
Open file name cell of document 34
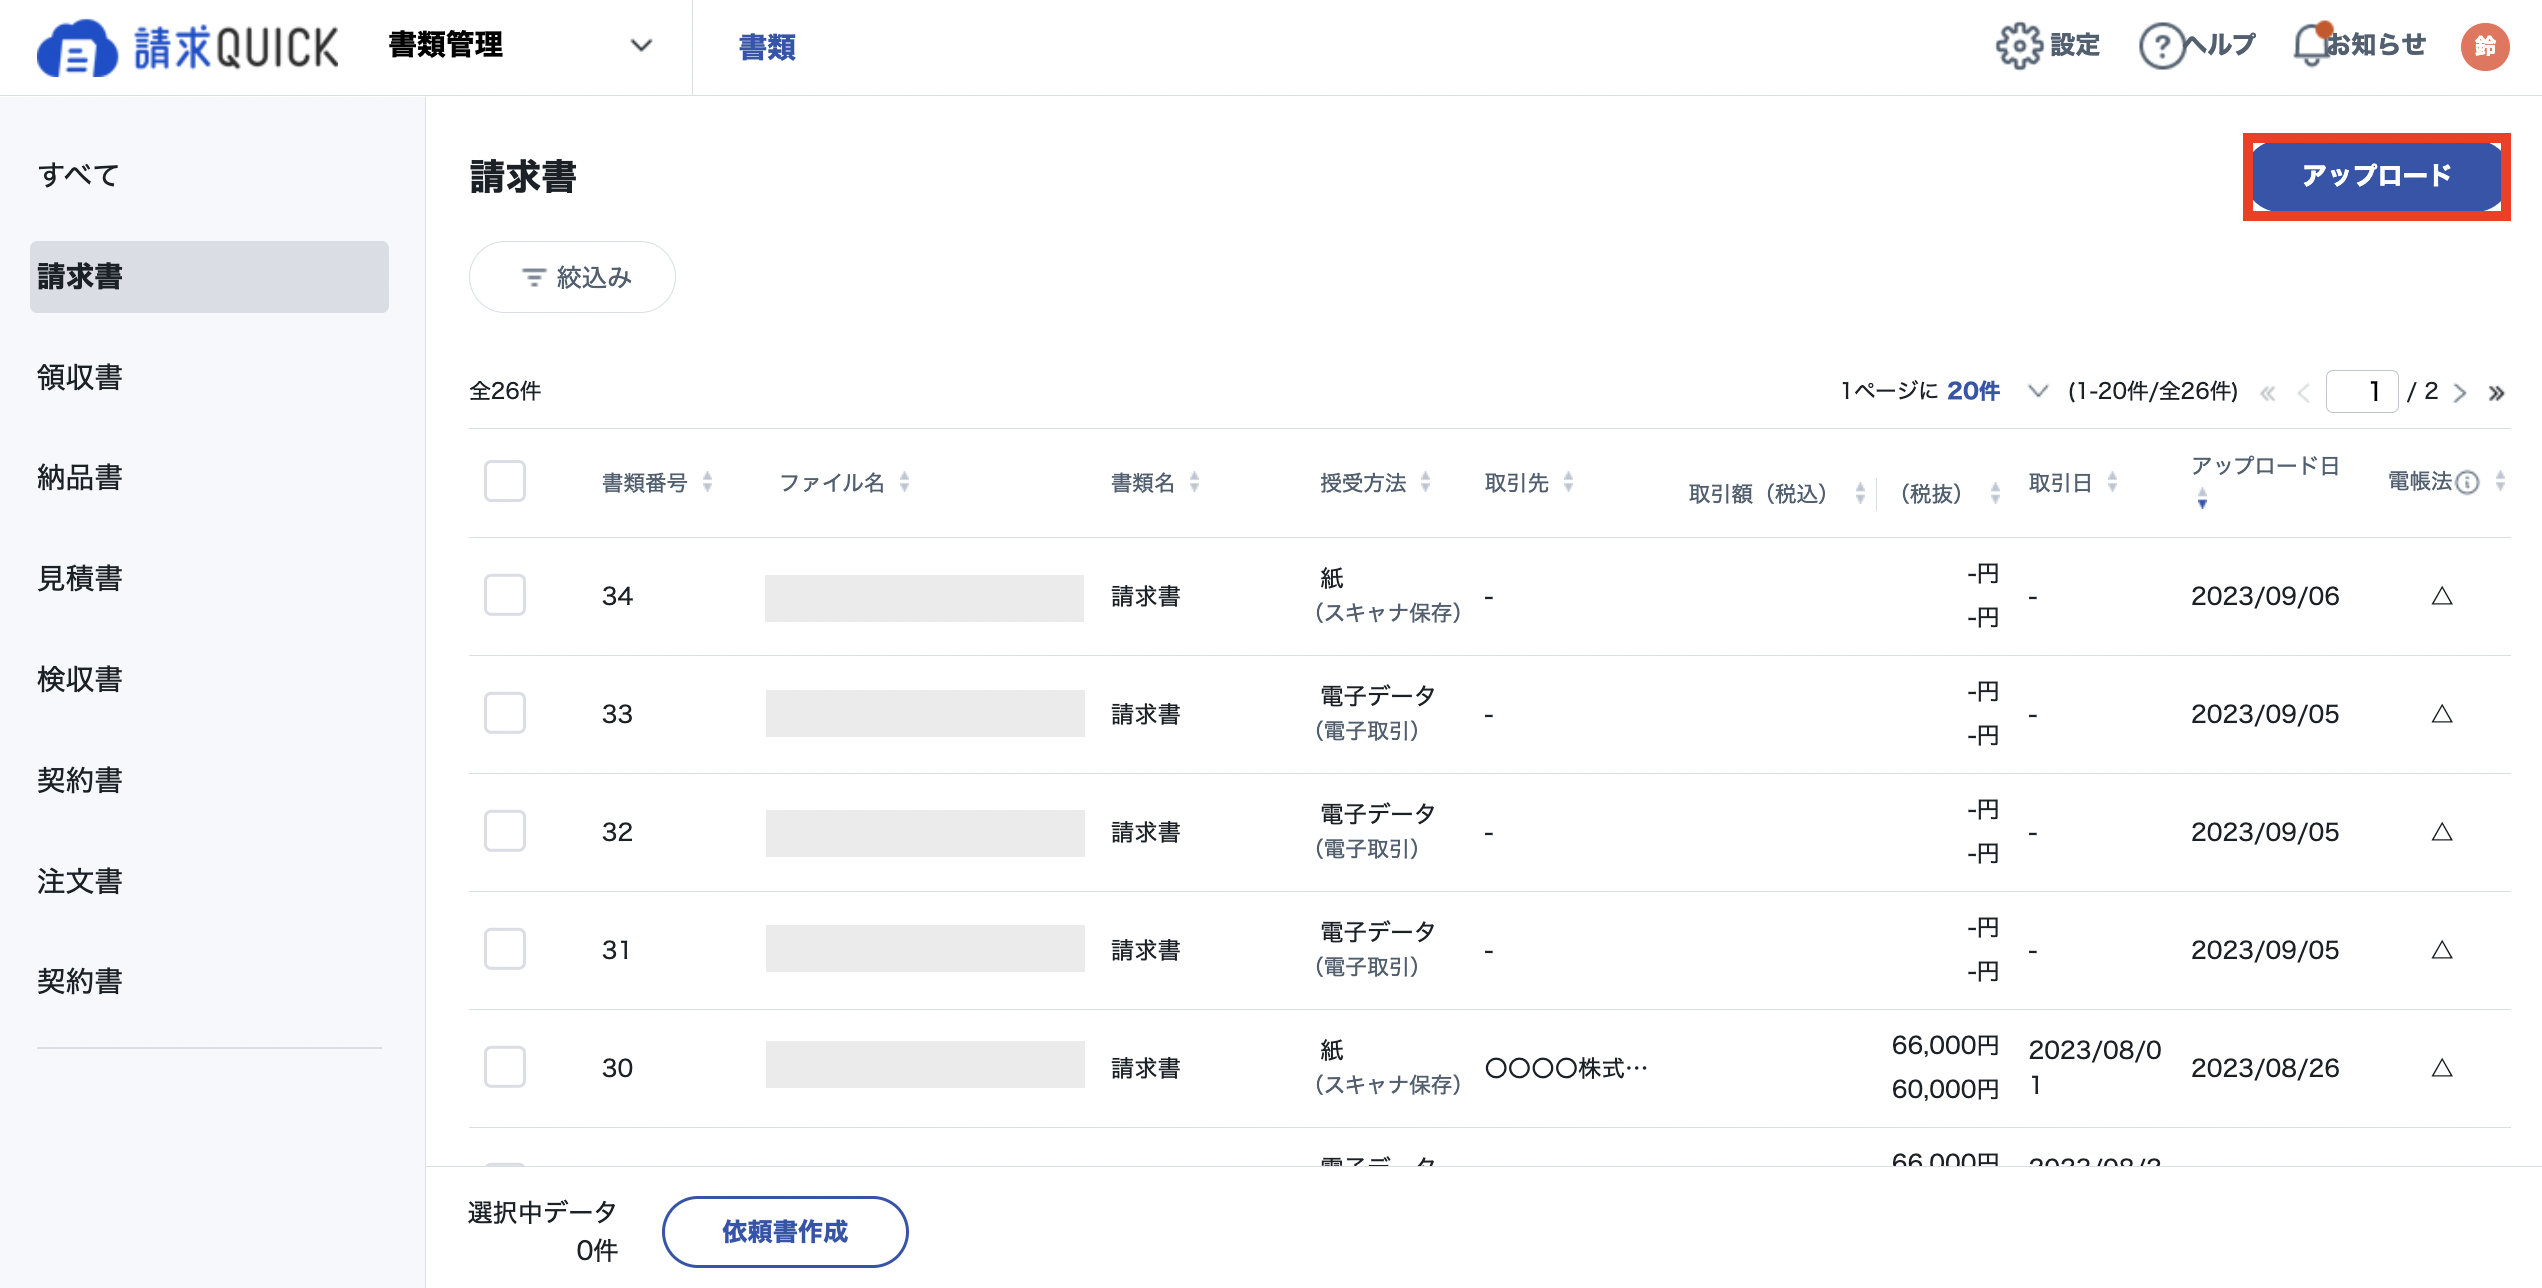(x=924, y=598)
